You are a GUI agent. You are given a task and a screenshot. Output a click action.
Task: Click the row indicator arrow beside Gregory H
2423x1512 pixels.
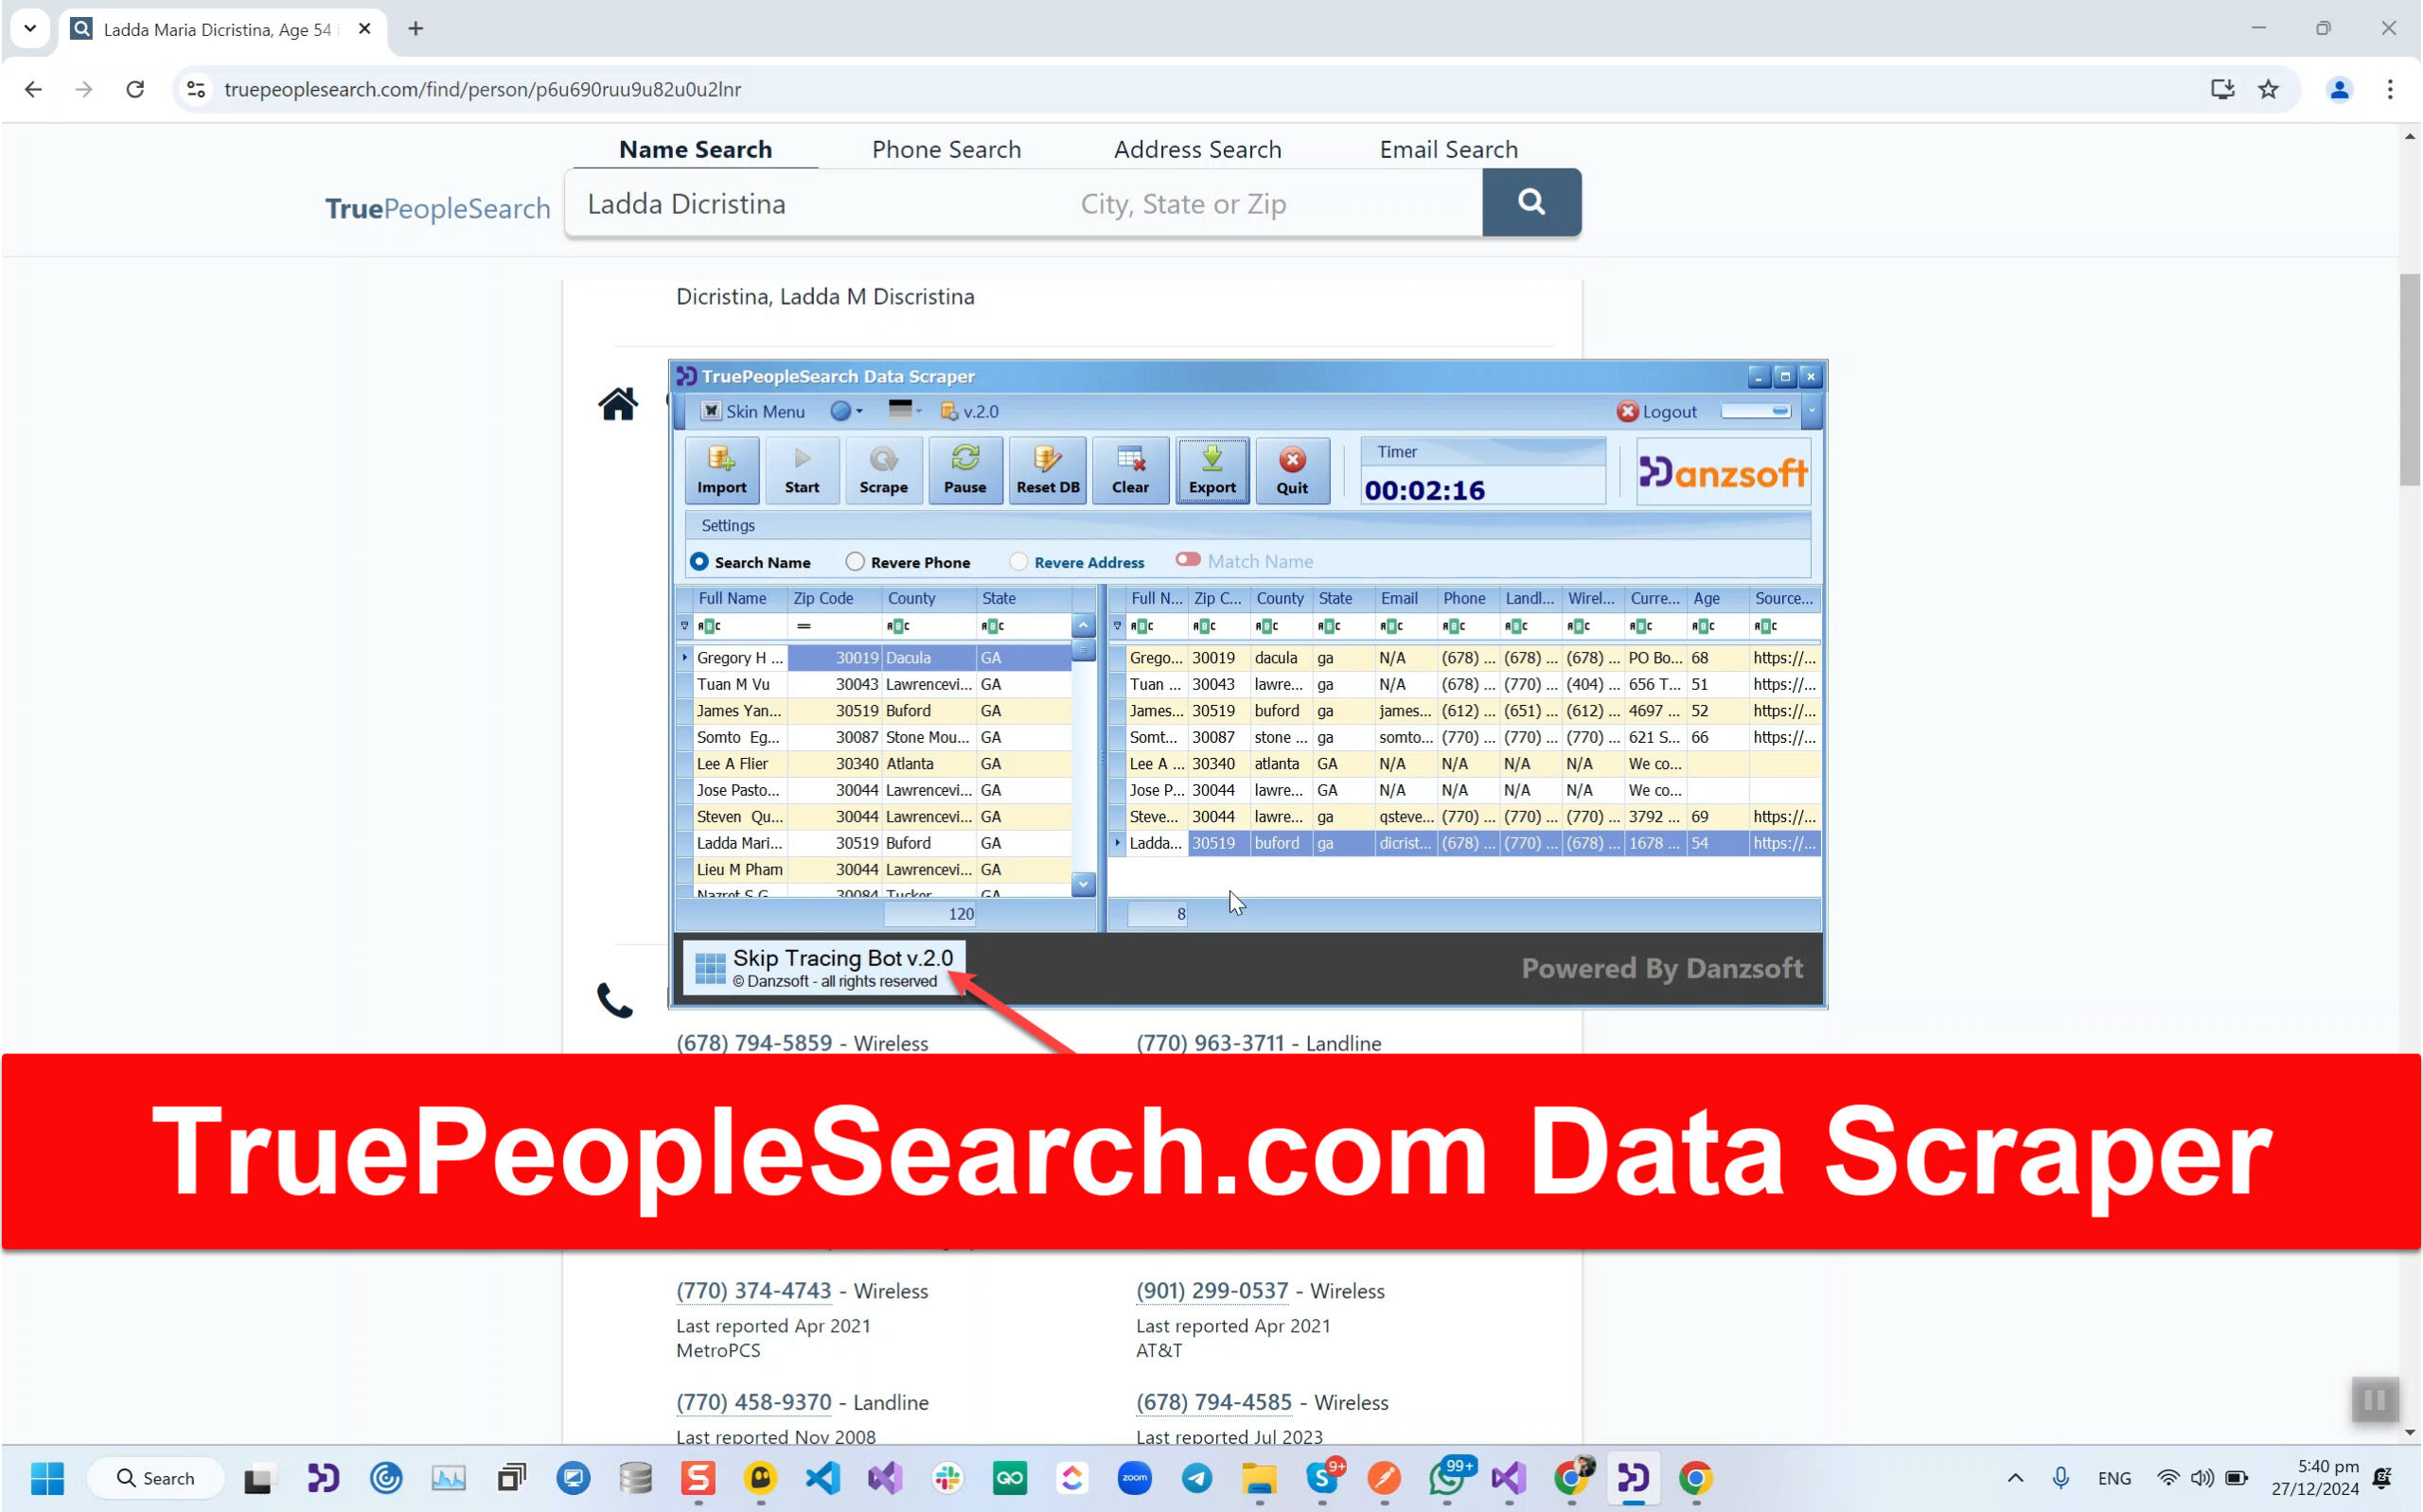coord(684,657)
